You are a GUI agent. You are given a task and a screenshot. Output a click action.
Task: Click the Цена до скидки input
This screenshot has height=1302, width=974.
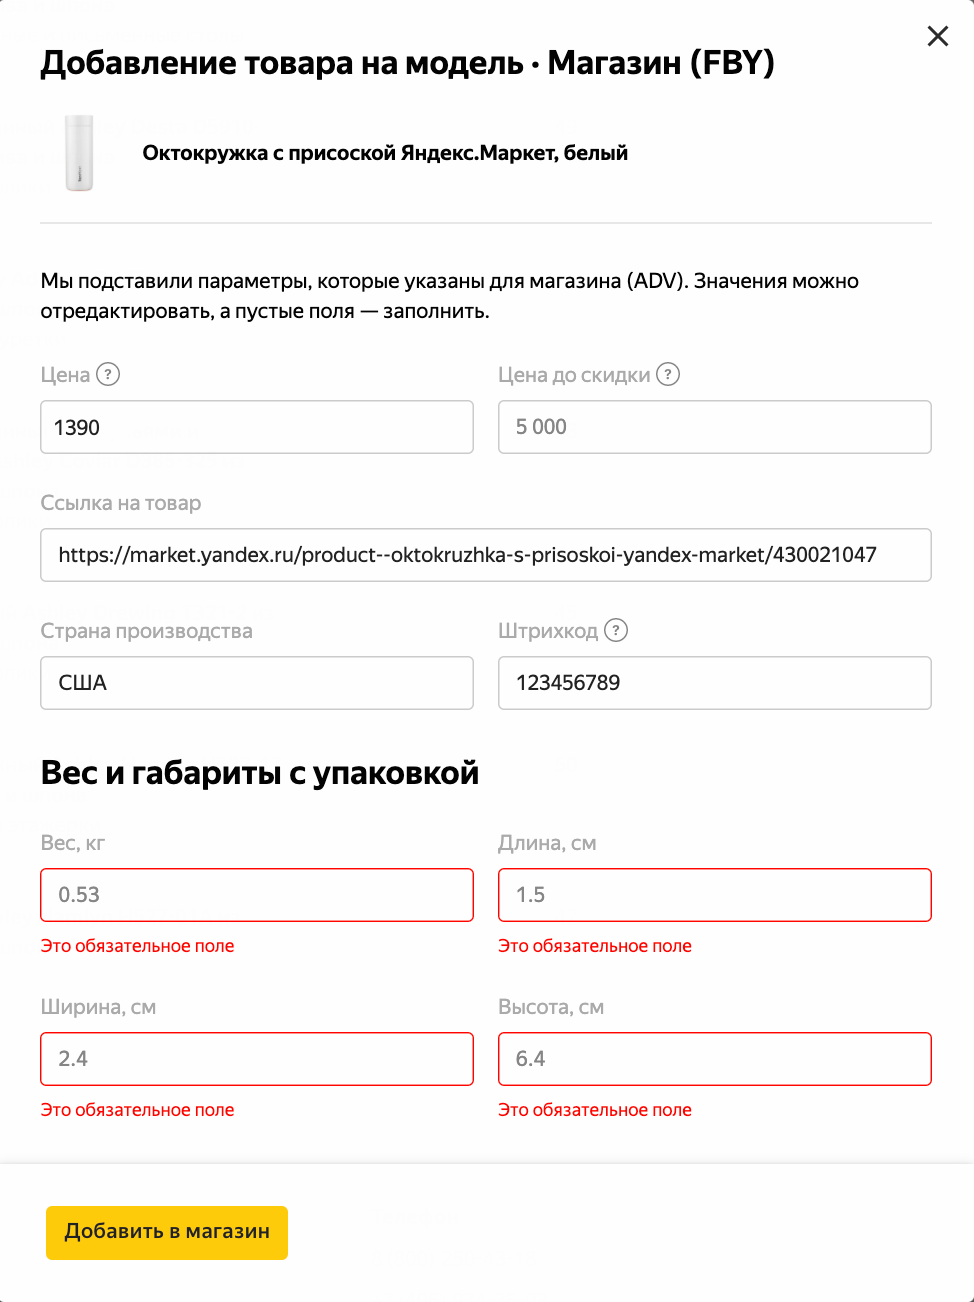pyautogui.click(x=714, y=427)
